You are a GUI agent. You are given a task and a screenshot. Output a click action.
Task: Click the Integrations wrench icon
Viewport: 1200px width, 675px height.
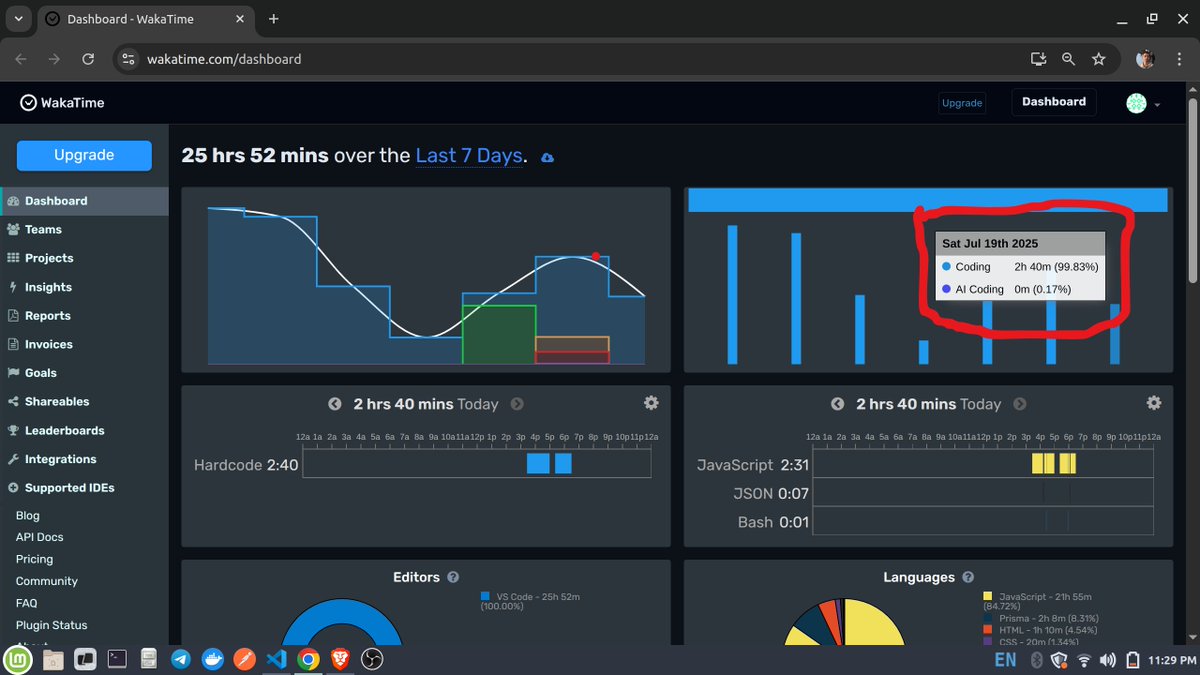(x=14, y=459)
